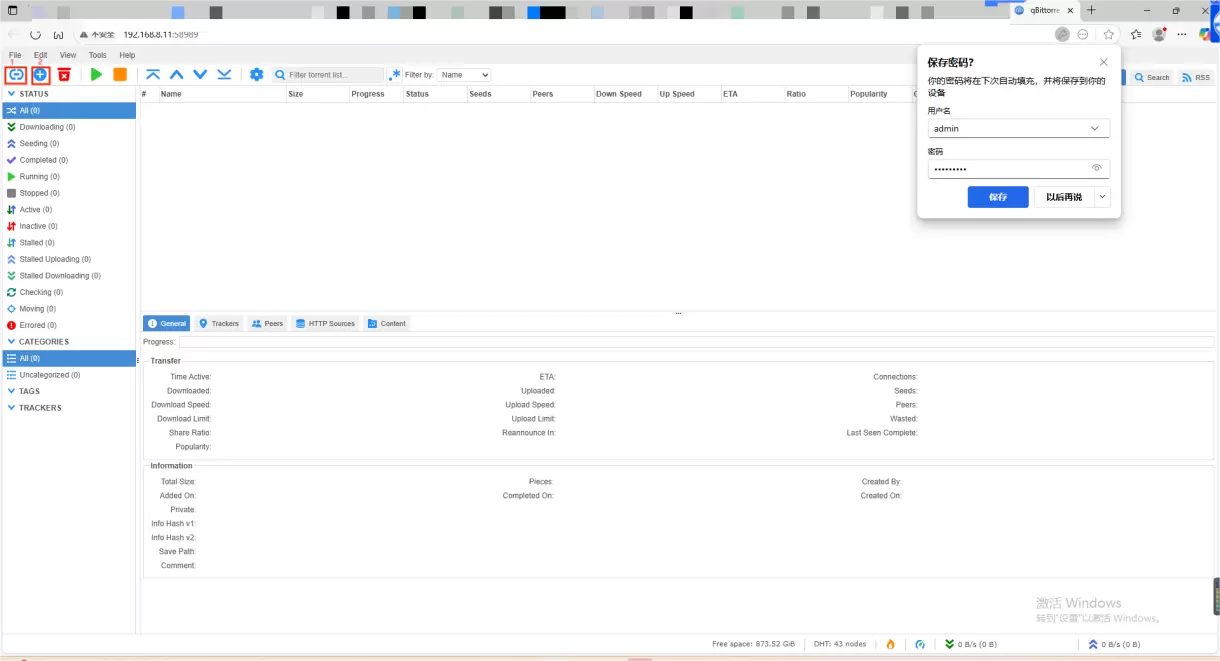Click the orange Stop torrents icon
The image size is (1220, 661).
pos(120,75)
